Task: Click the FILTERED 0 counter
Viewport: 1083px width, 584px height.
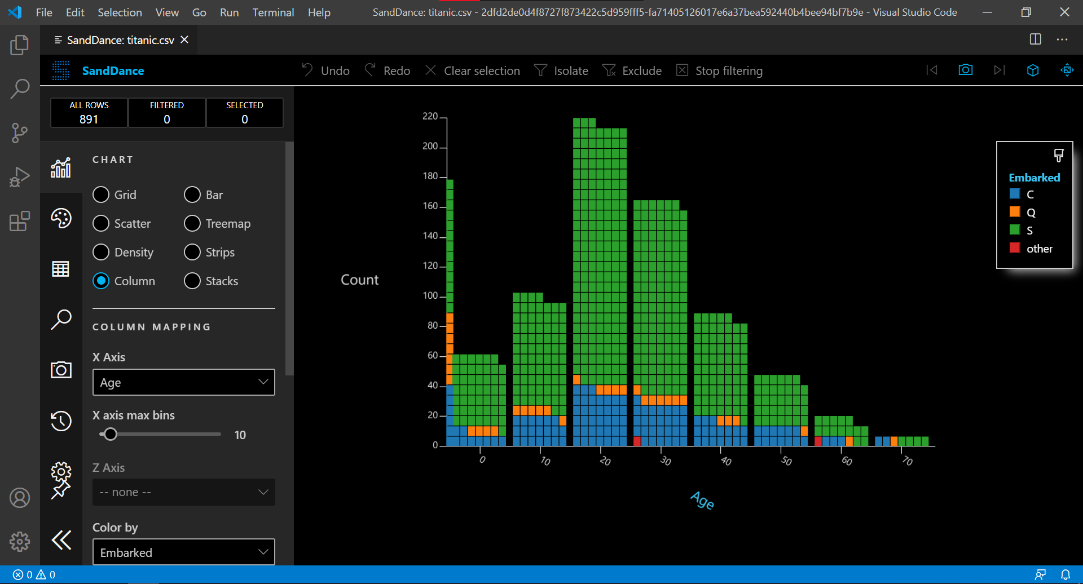Action: click(166, 113)
